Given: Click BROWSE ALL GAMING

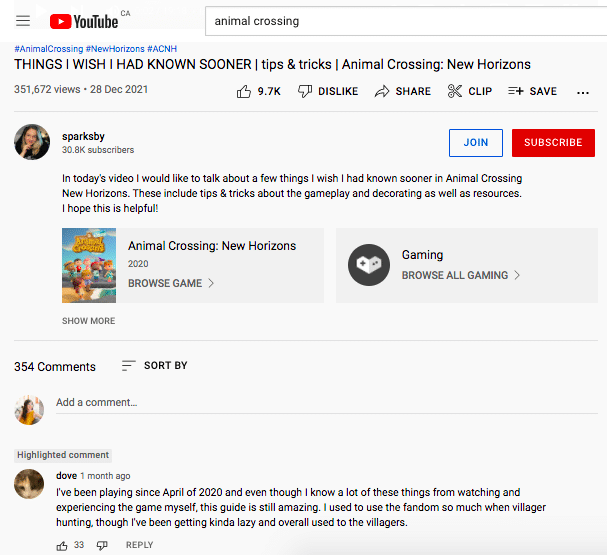Looking at the screenshot, I should (461, 275).
